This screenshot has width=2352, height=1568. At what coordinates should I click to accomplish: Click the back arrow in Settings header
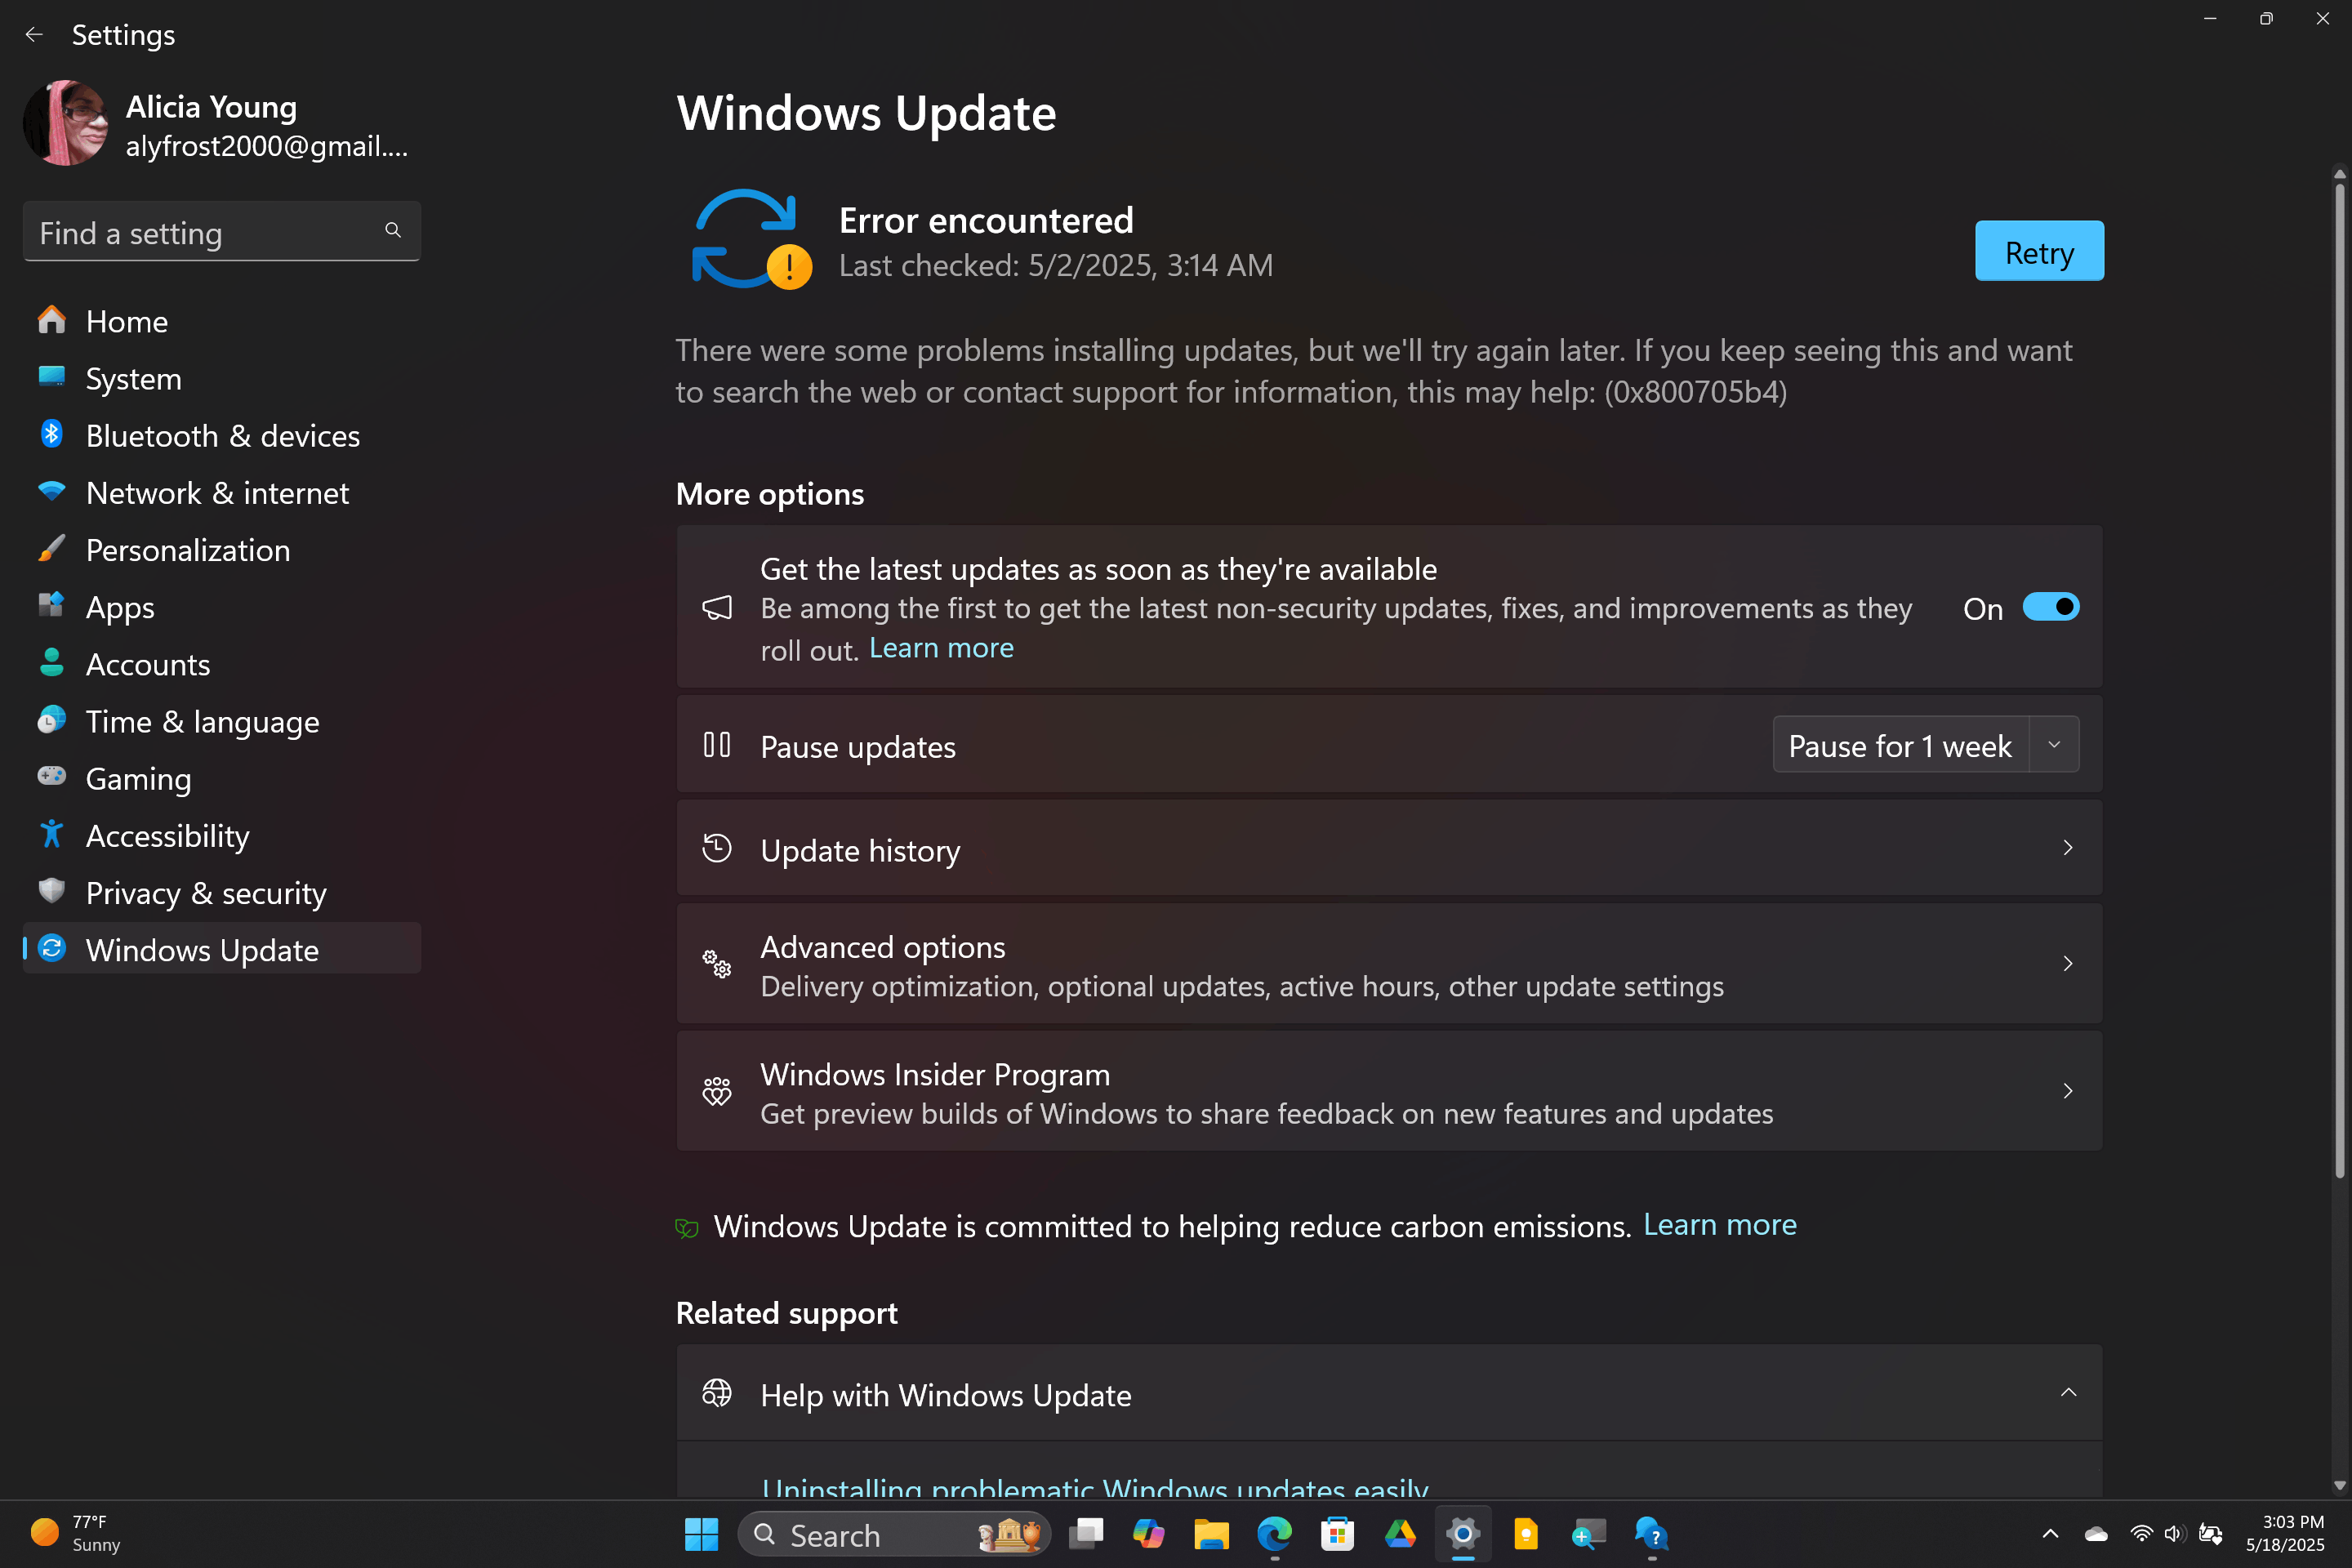coord(34,35)
